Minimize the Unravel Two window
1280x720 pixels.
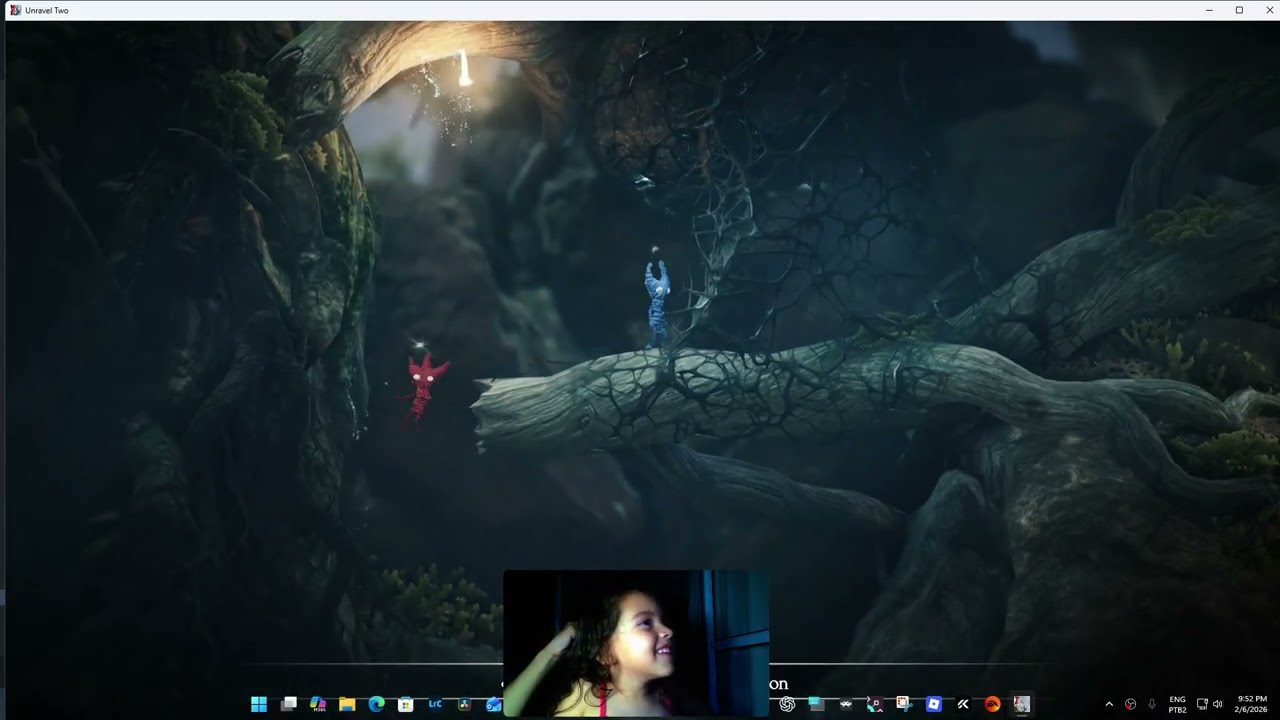click(1209, 10)
